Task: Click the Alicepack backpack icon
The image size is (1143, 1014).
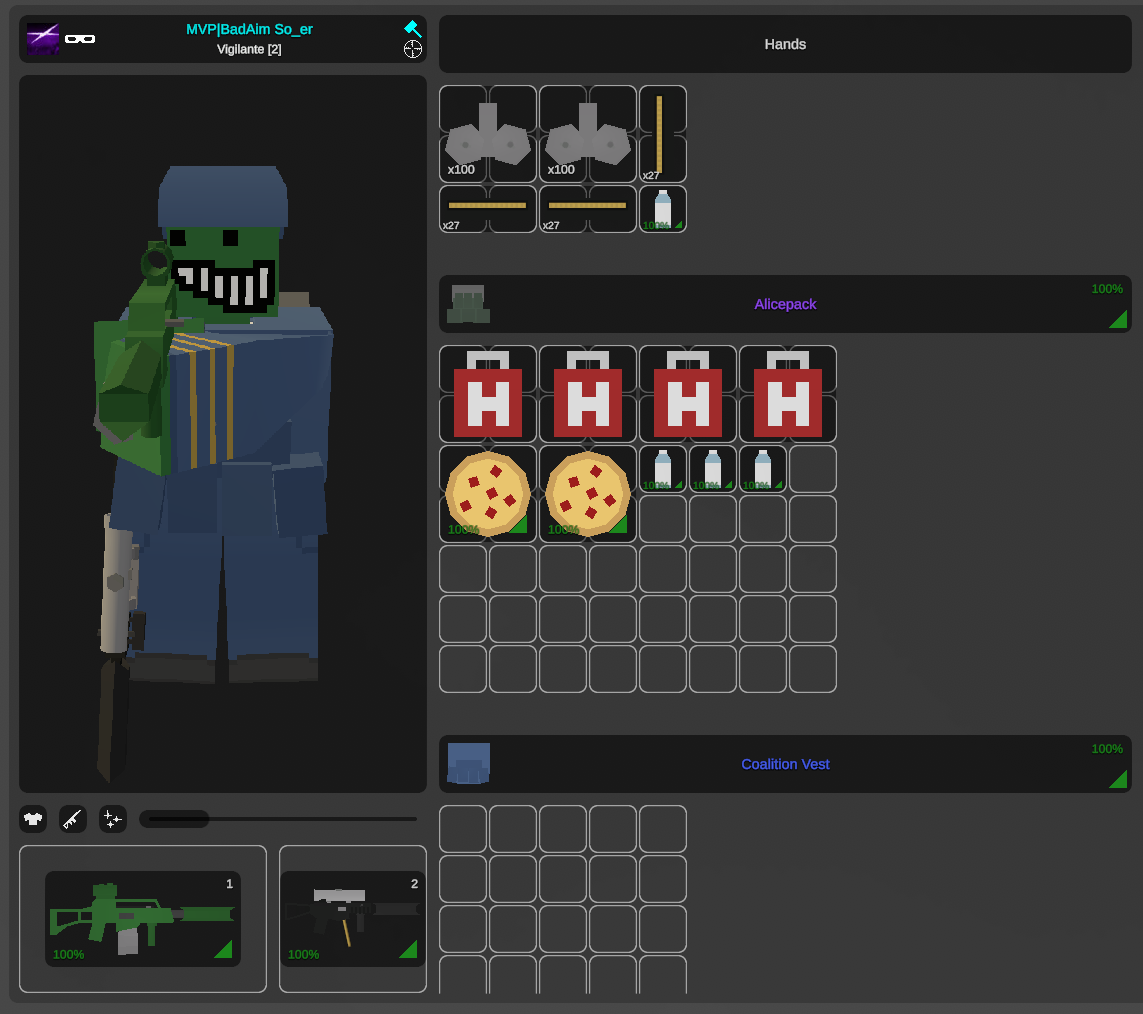Action: pyautogui.click(x=468, y=304)
